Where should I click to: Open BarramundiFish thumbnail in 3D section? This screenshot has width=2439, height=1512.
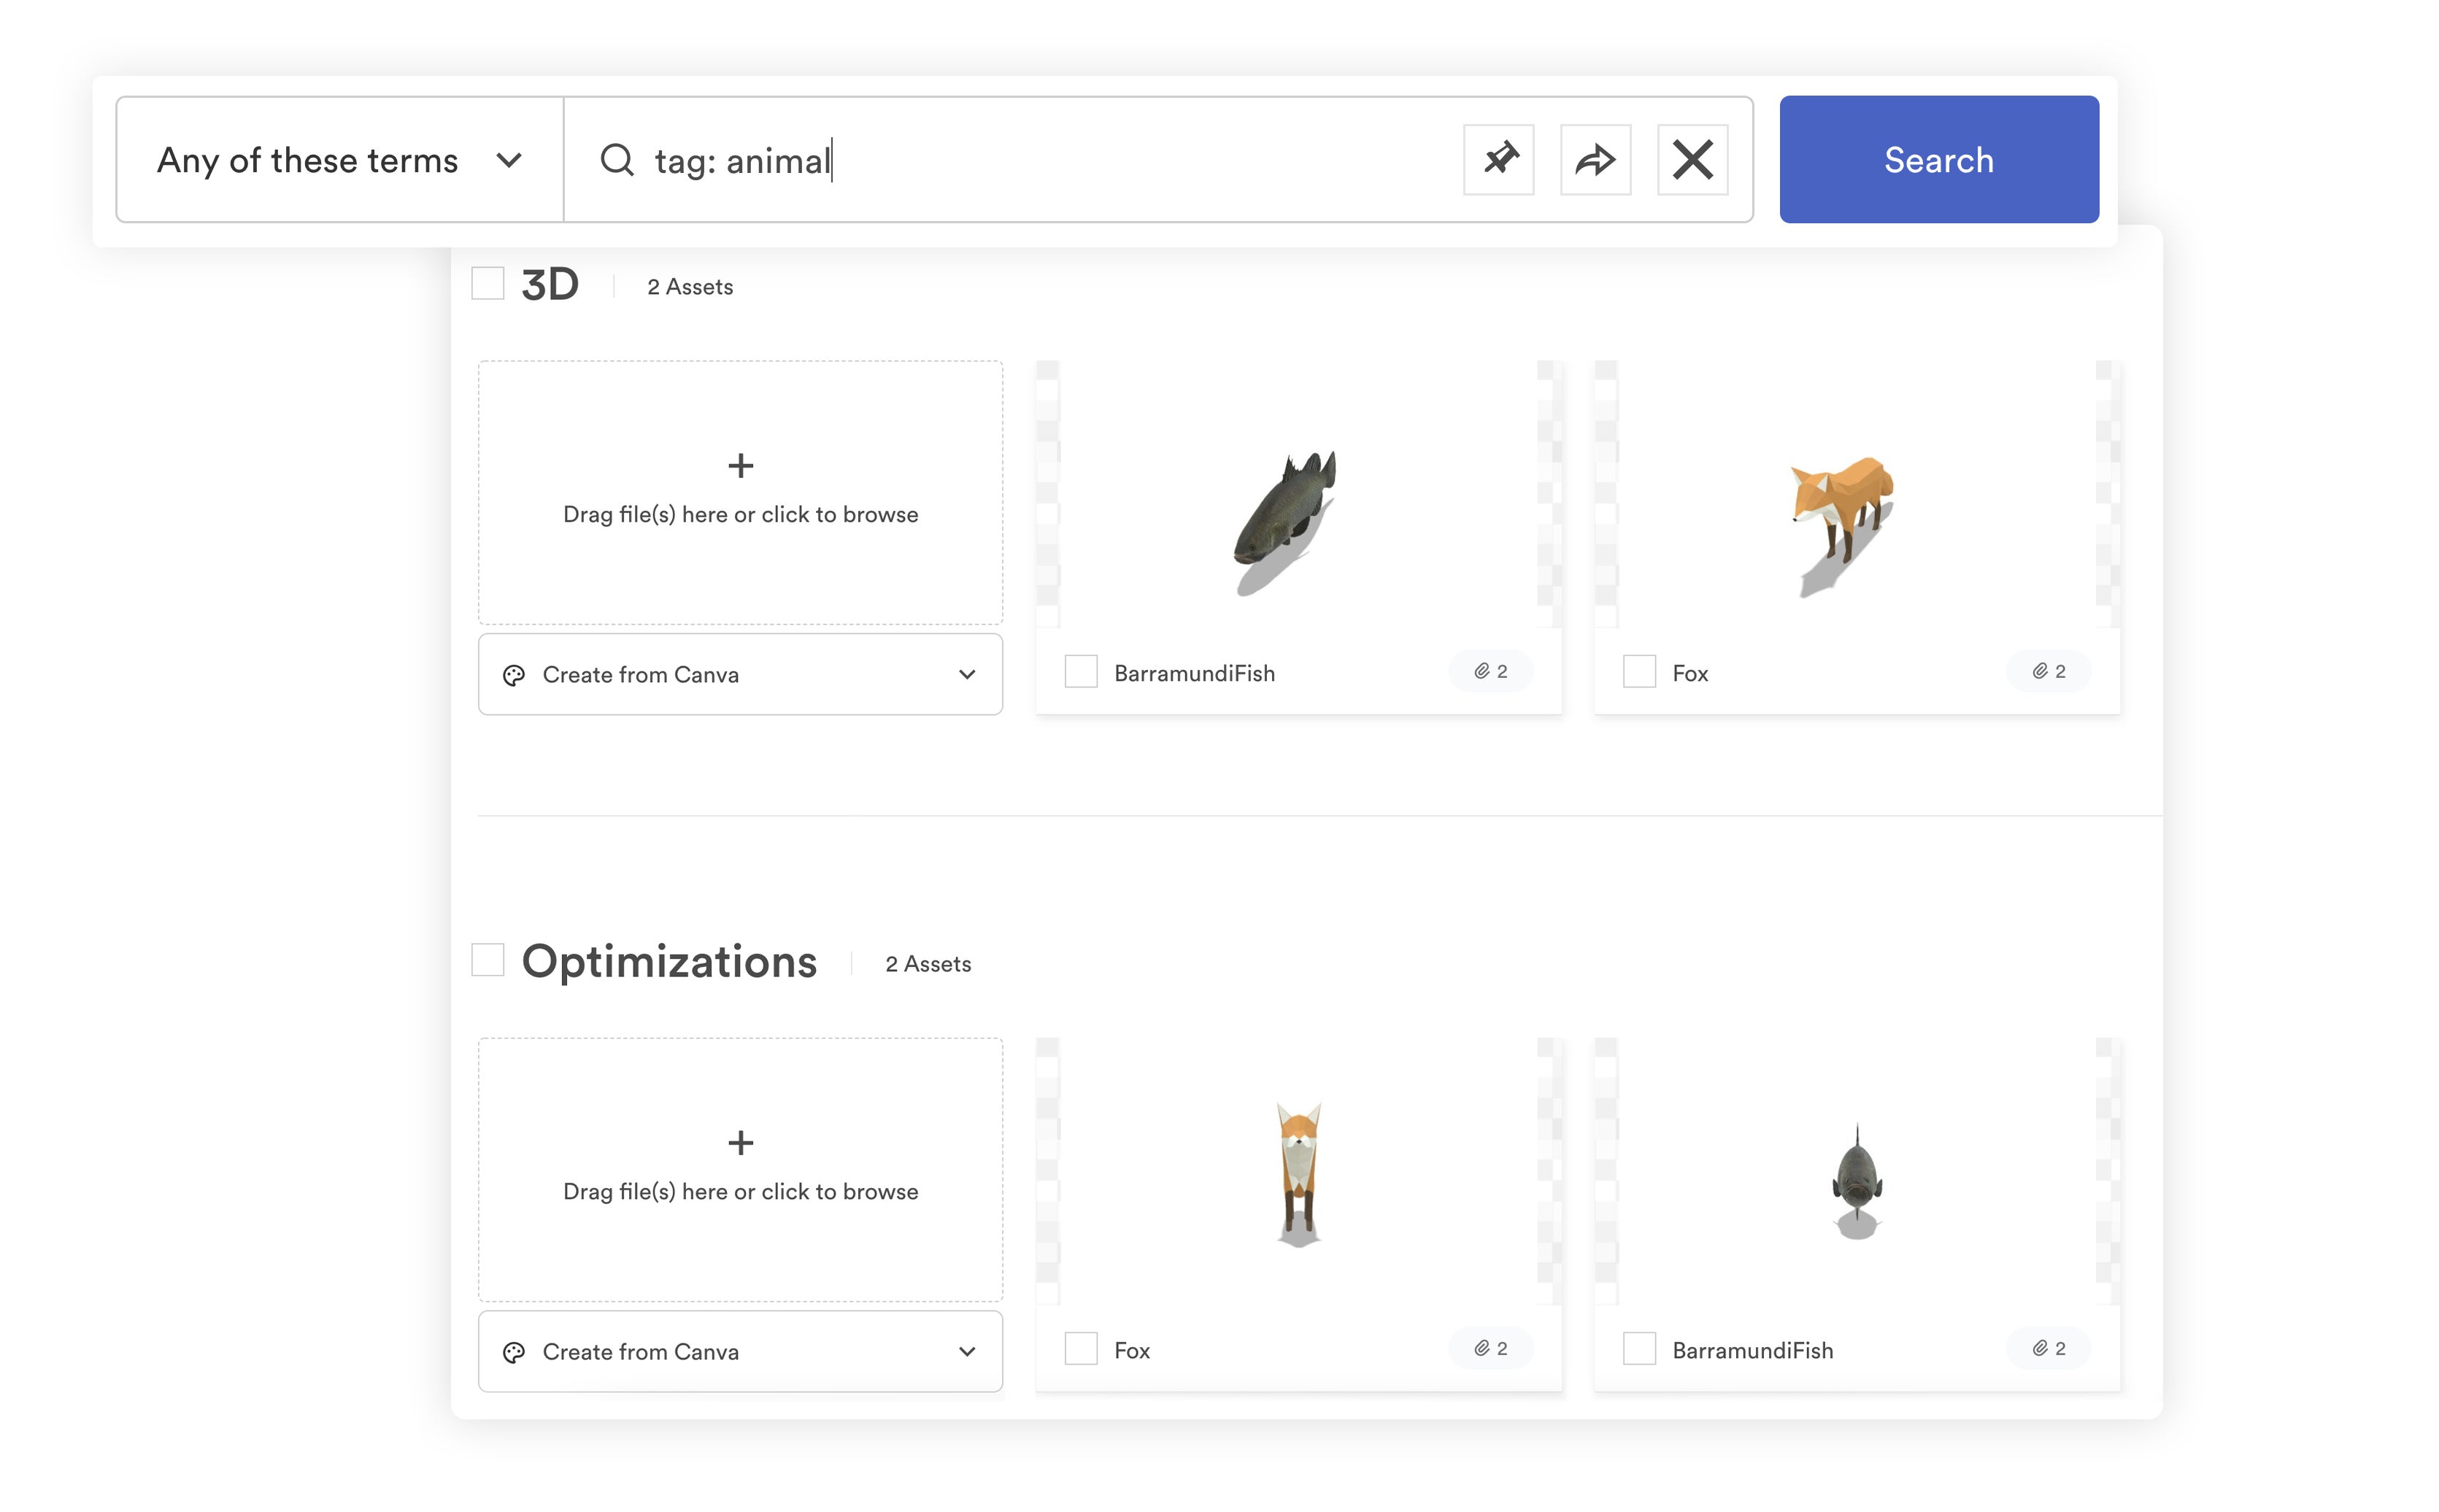[x=1298, y=495]
